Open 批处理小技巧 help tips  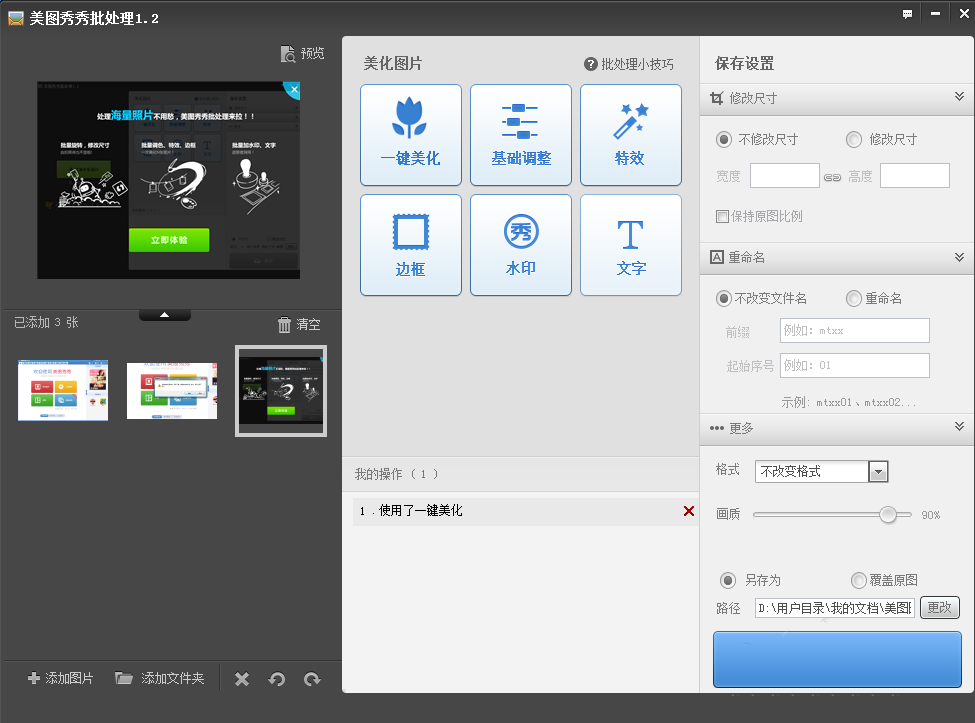629,64
